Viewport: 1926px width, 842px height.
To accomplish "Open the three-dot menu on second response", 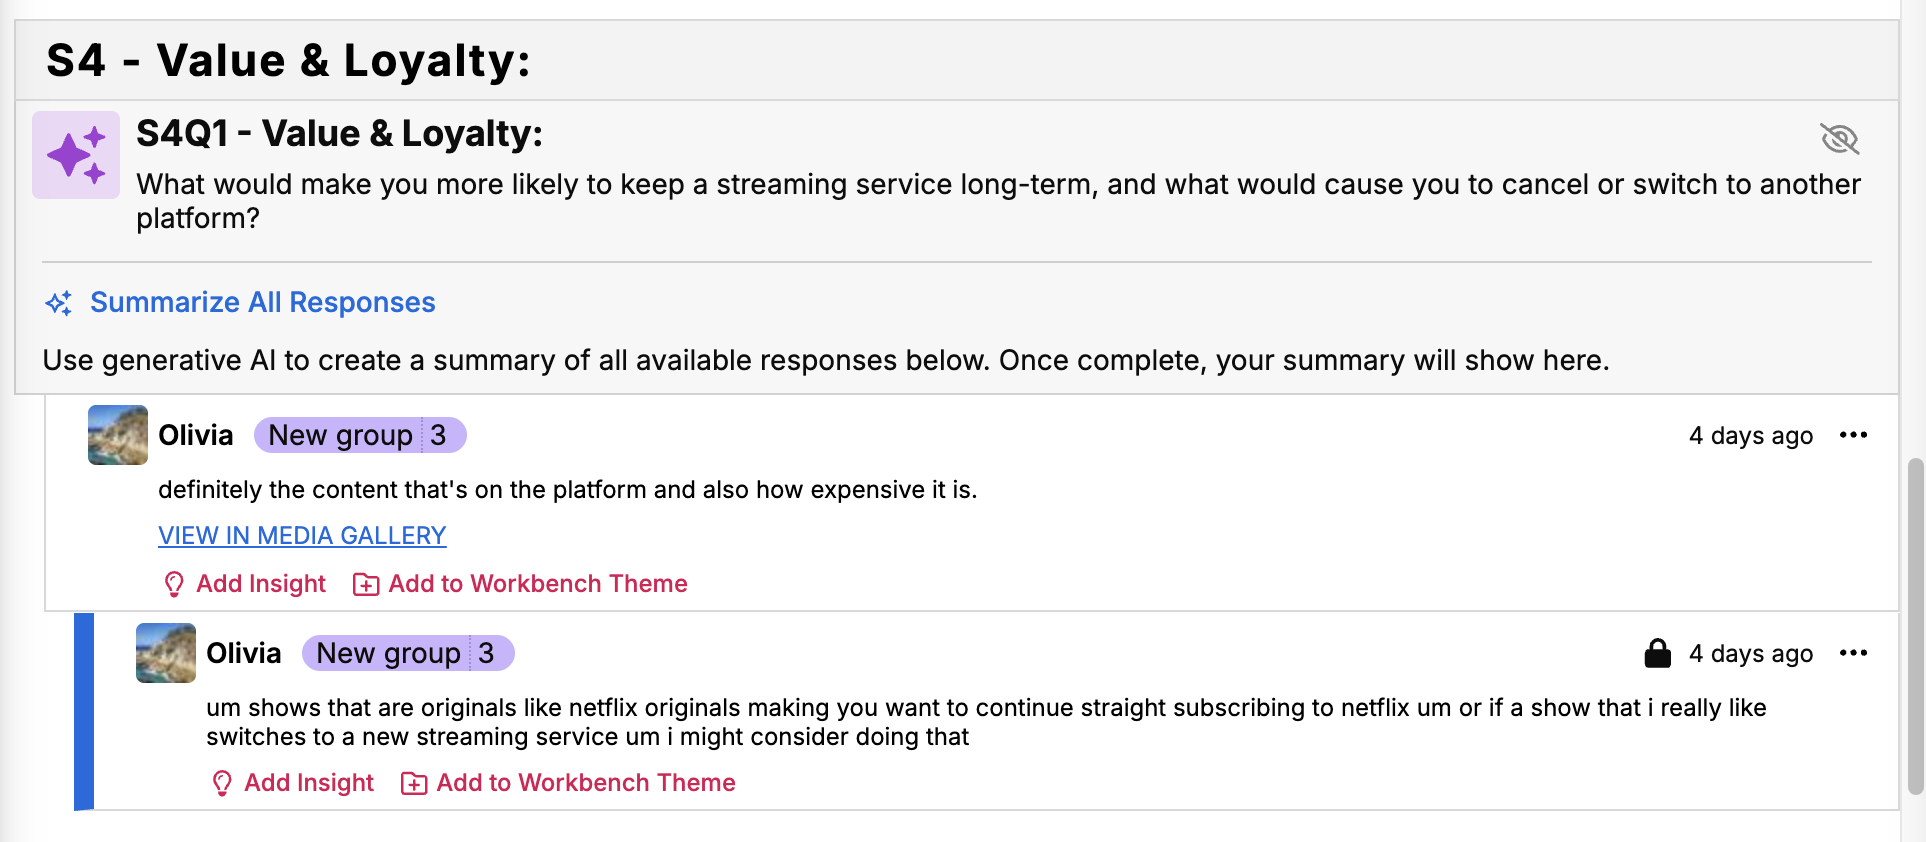I will coord(1853,653).
